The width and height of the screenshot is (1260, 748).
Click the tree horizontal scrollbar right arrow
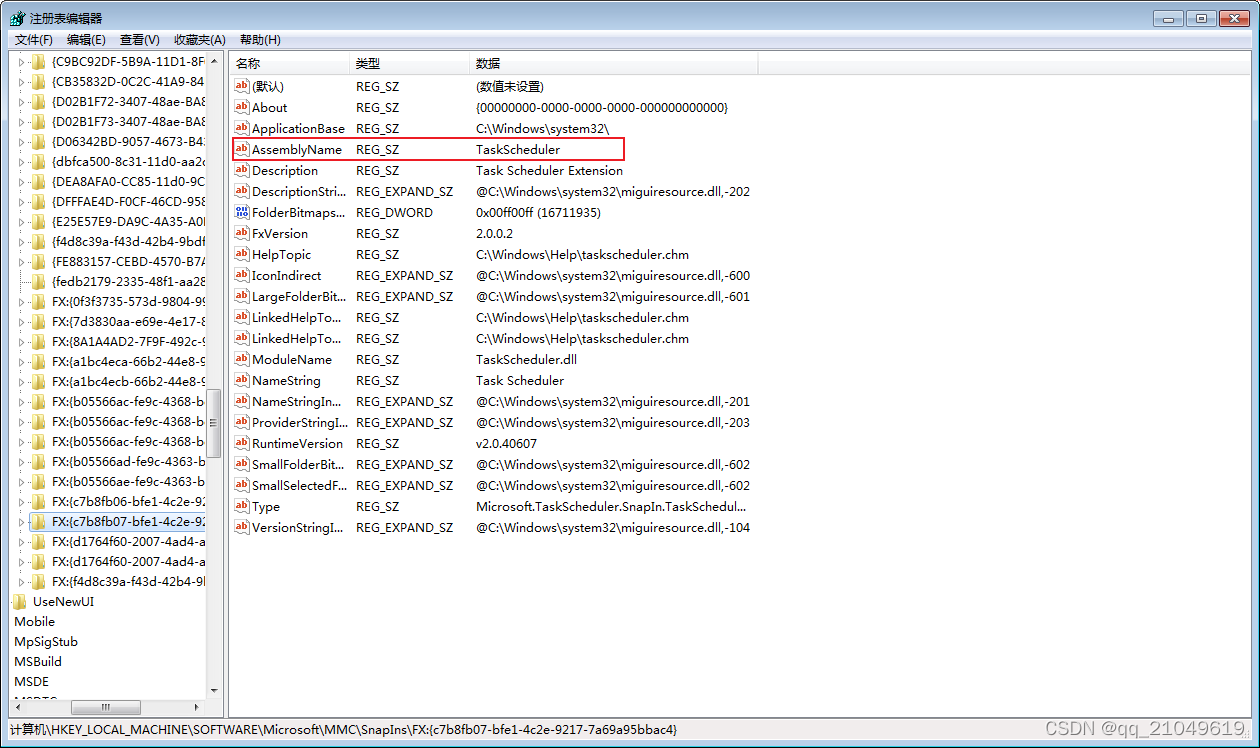(197, 707)
